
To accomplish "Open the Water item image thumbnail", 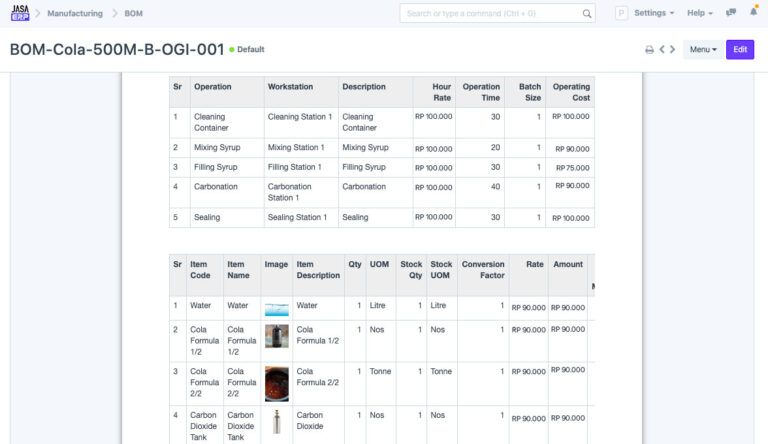I will pyautogui.click(x=276, y=309).
